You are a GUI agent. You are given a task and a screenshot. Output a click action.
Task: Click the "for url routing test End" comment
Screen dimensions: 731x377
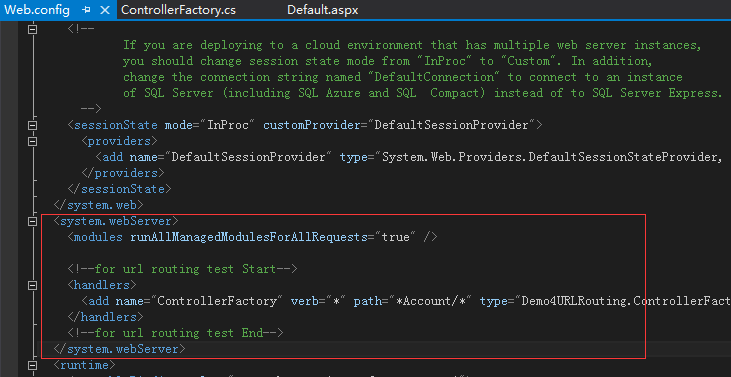pos(175,333)
